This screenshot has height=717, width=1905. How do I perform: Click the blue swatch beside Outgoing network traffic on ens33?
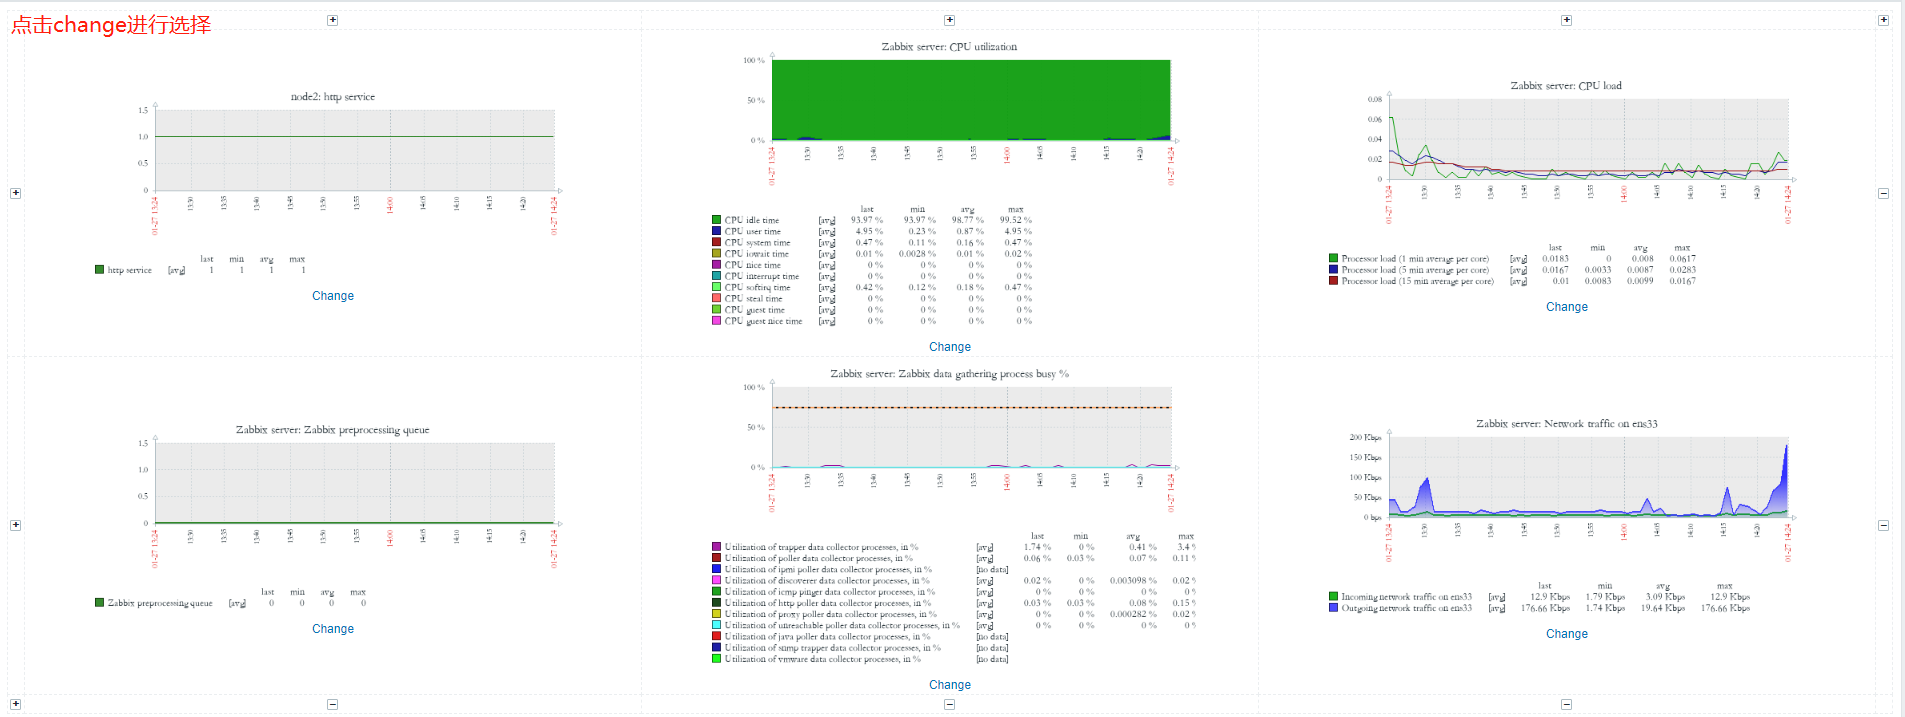[x=1333, y=608]
